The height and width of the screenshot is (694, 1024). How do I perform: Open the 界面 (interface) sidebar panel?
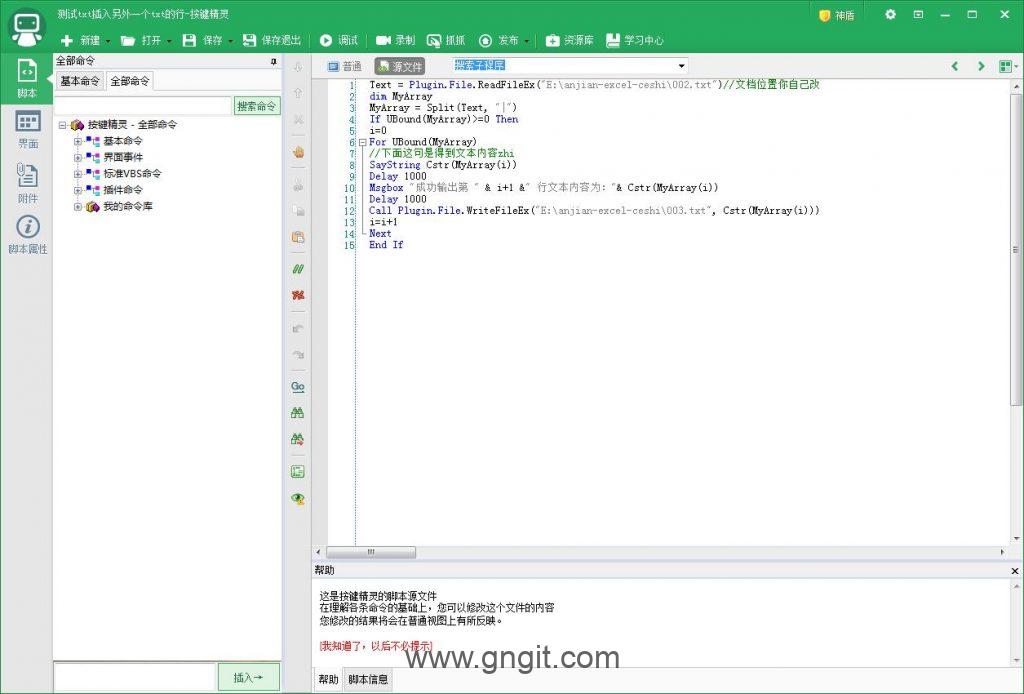click(x=27, y=129)
